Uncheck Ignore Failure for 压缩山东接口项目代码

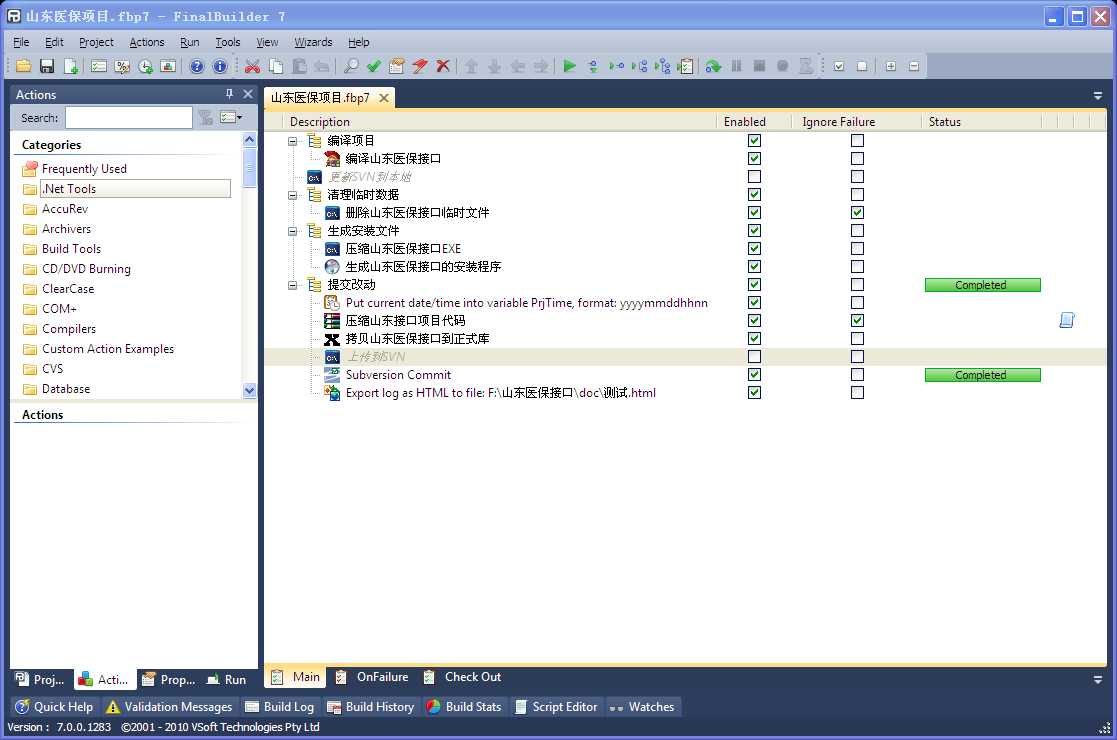[x=857, y=321]
